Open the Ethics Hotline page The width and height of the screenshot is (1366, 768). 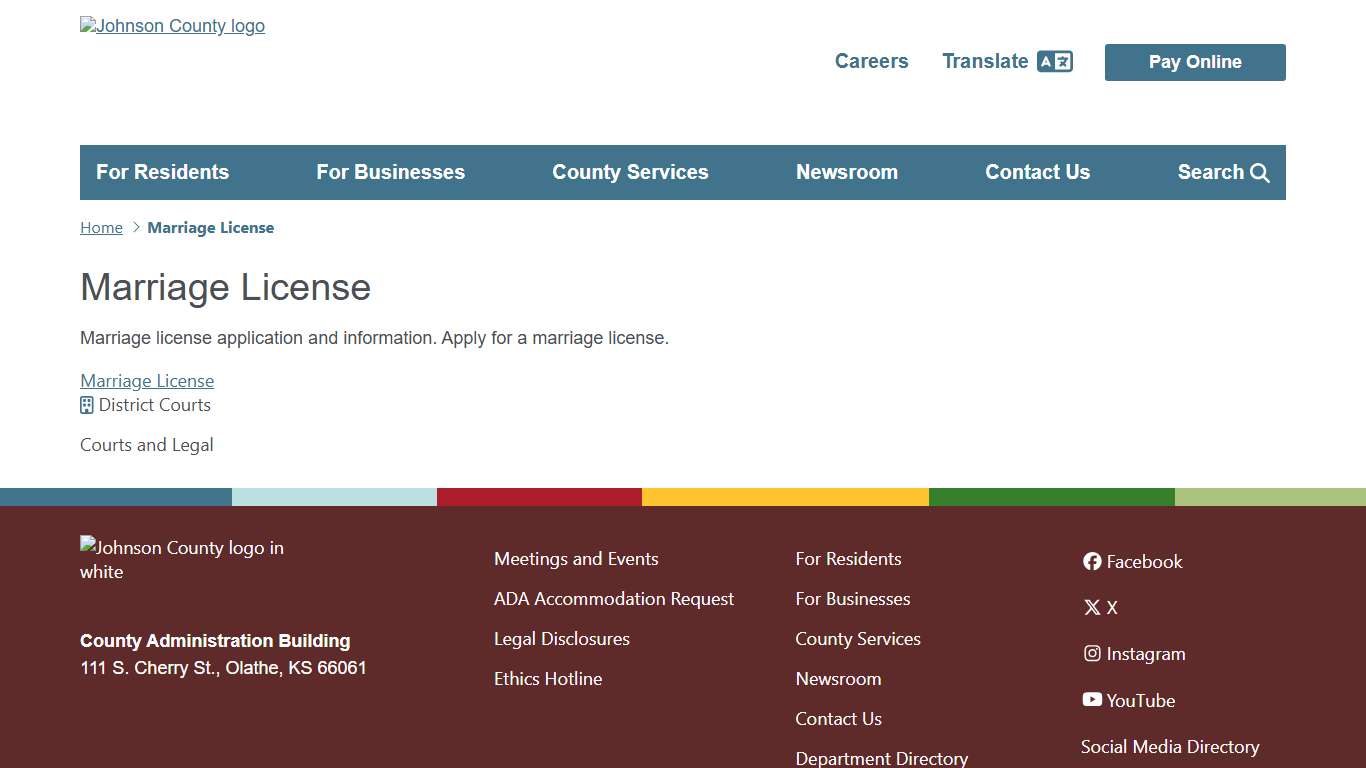548,678
